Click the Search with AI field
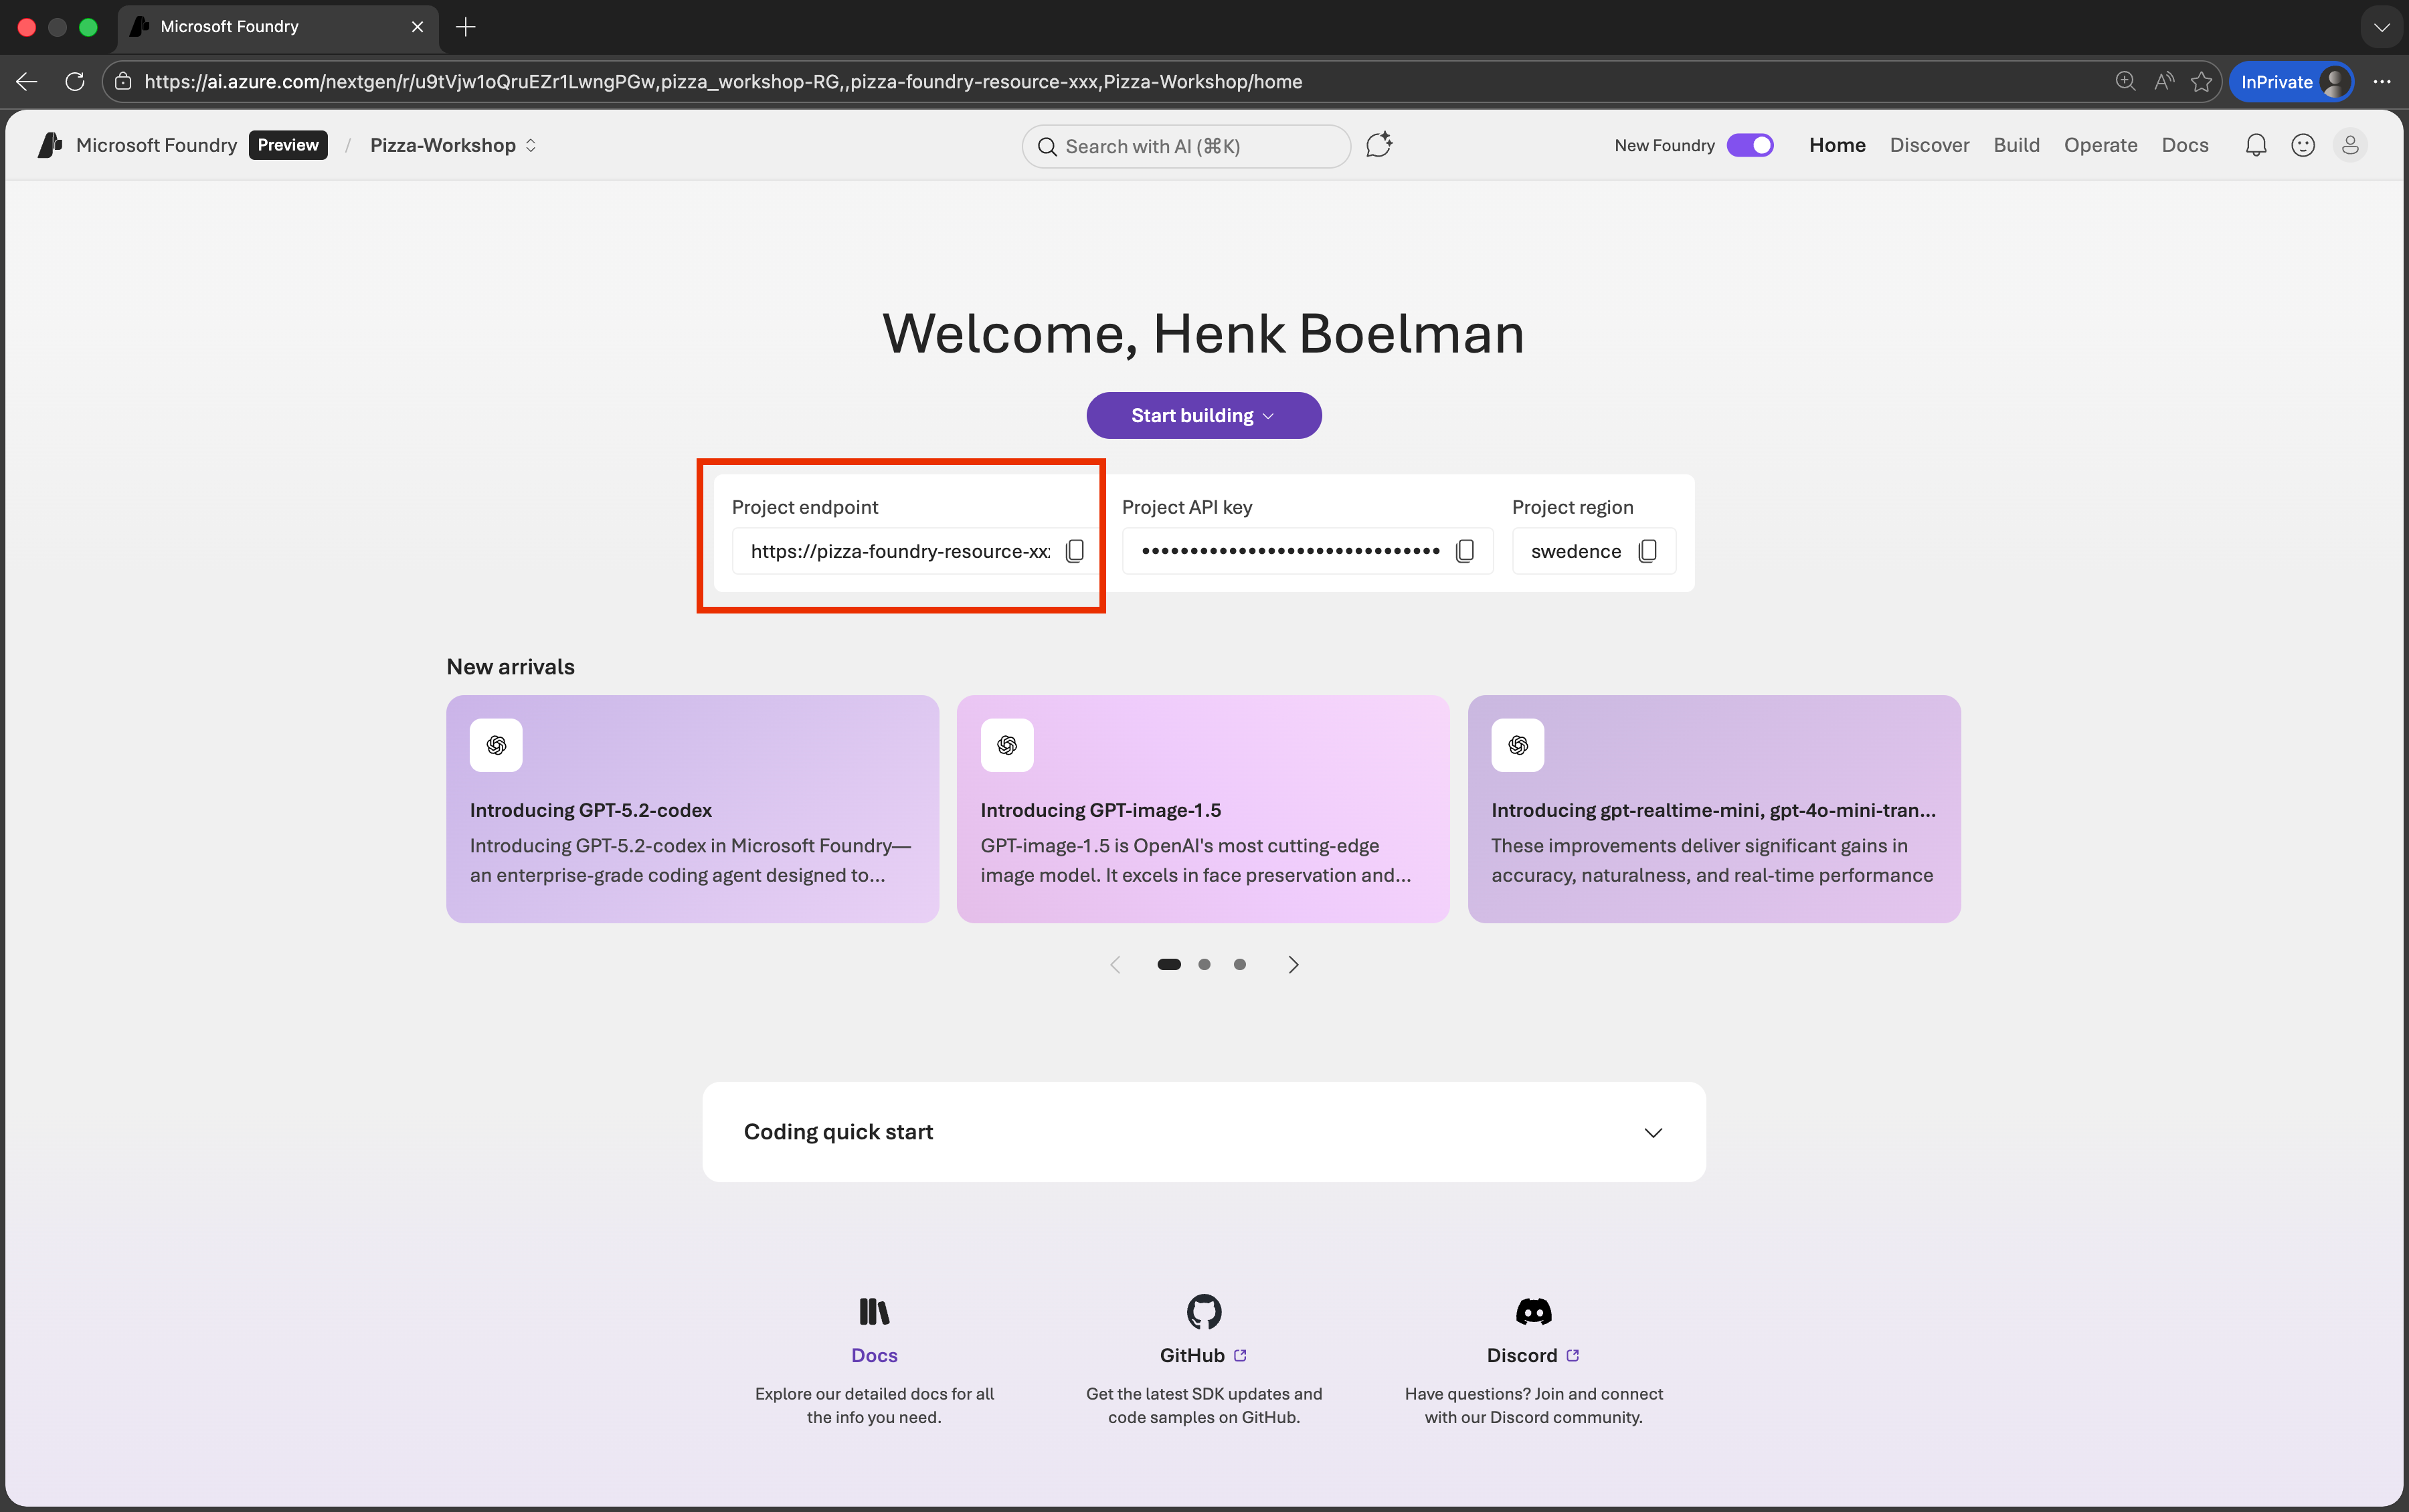This screenshot has width=2409, height=1512. tap(1186, 147)
